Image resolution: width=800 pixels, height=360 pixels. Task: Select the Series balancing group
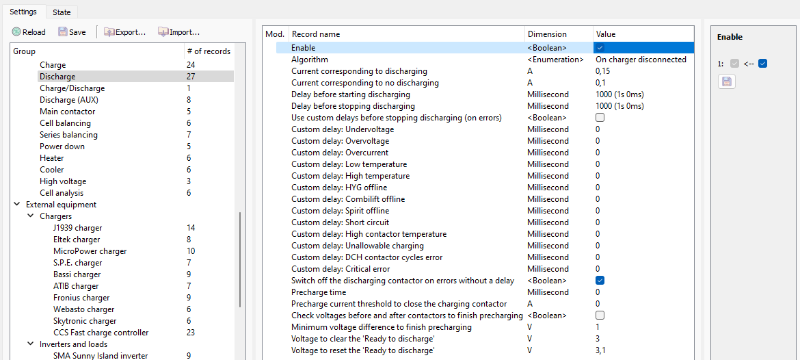click(x=68, y=135)
